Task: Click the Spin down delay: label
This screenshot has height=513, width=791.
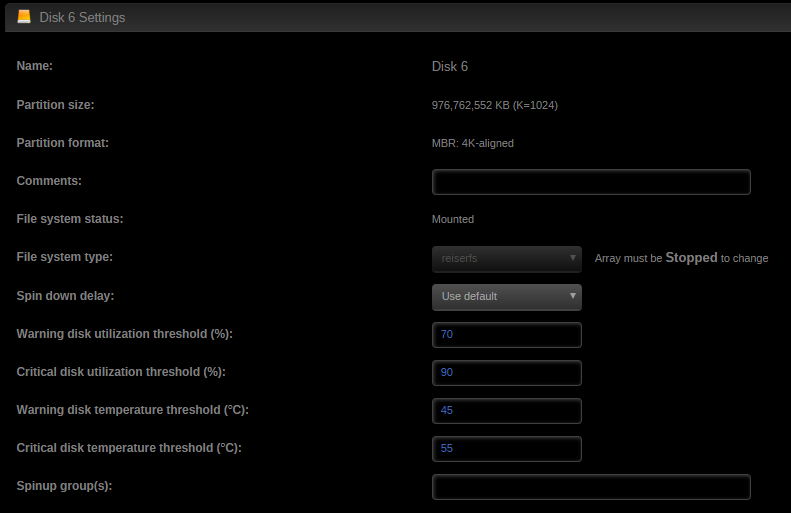Action: click(x=65, y=296)
